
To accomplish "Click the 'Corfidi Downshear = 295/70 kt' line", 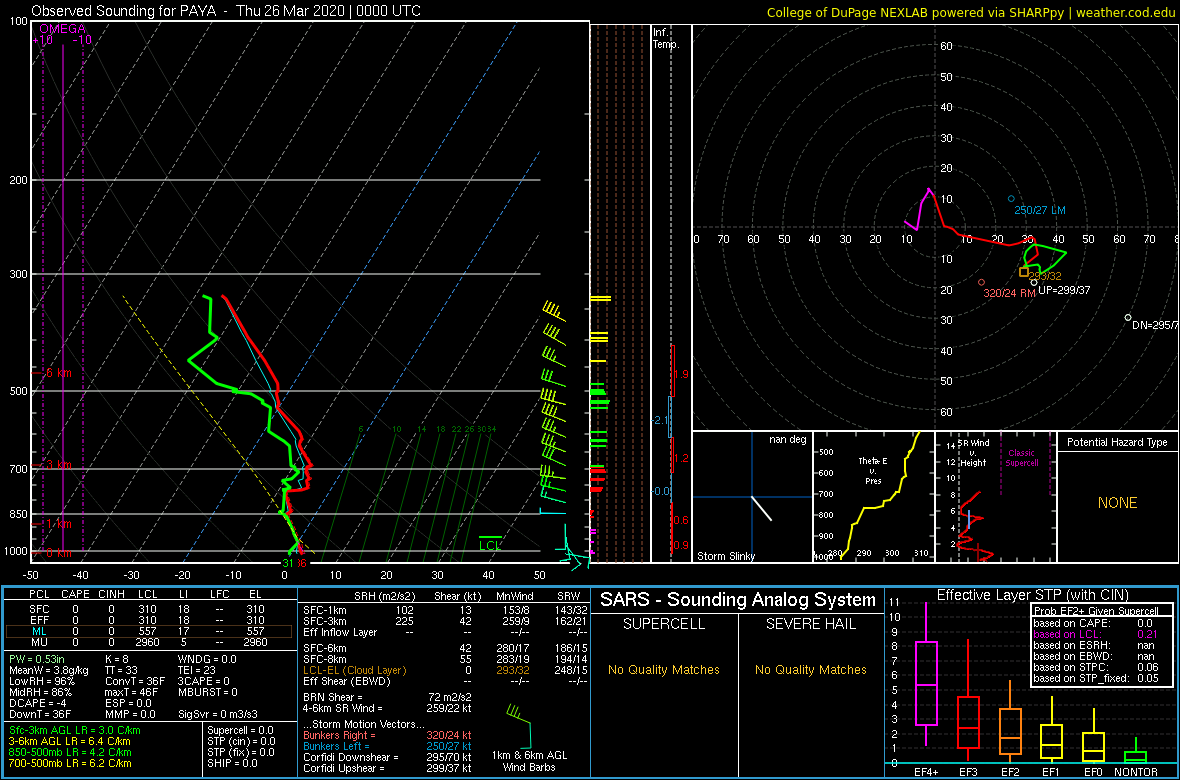I will (388, 757).
